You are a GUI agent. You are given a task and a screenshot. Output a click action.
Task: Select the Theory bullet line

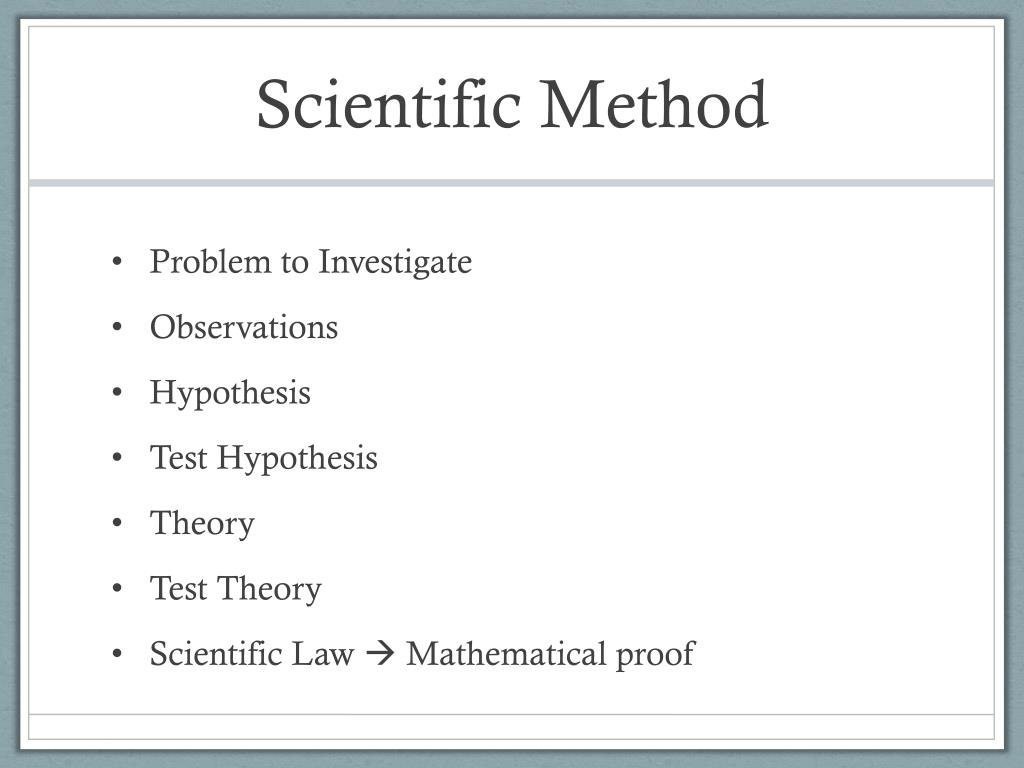(x=202, y=524)
